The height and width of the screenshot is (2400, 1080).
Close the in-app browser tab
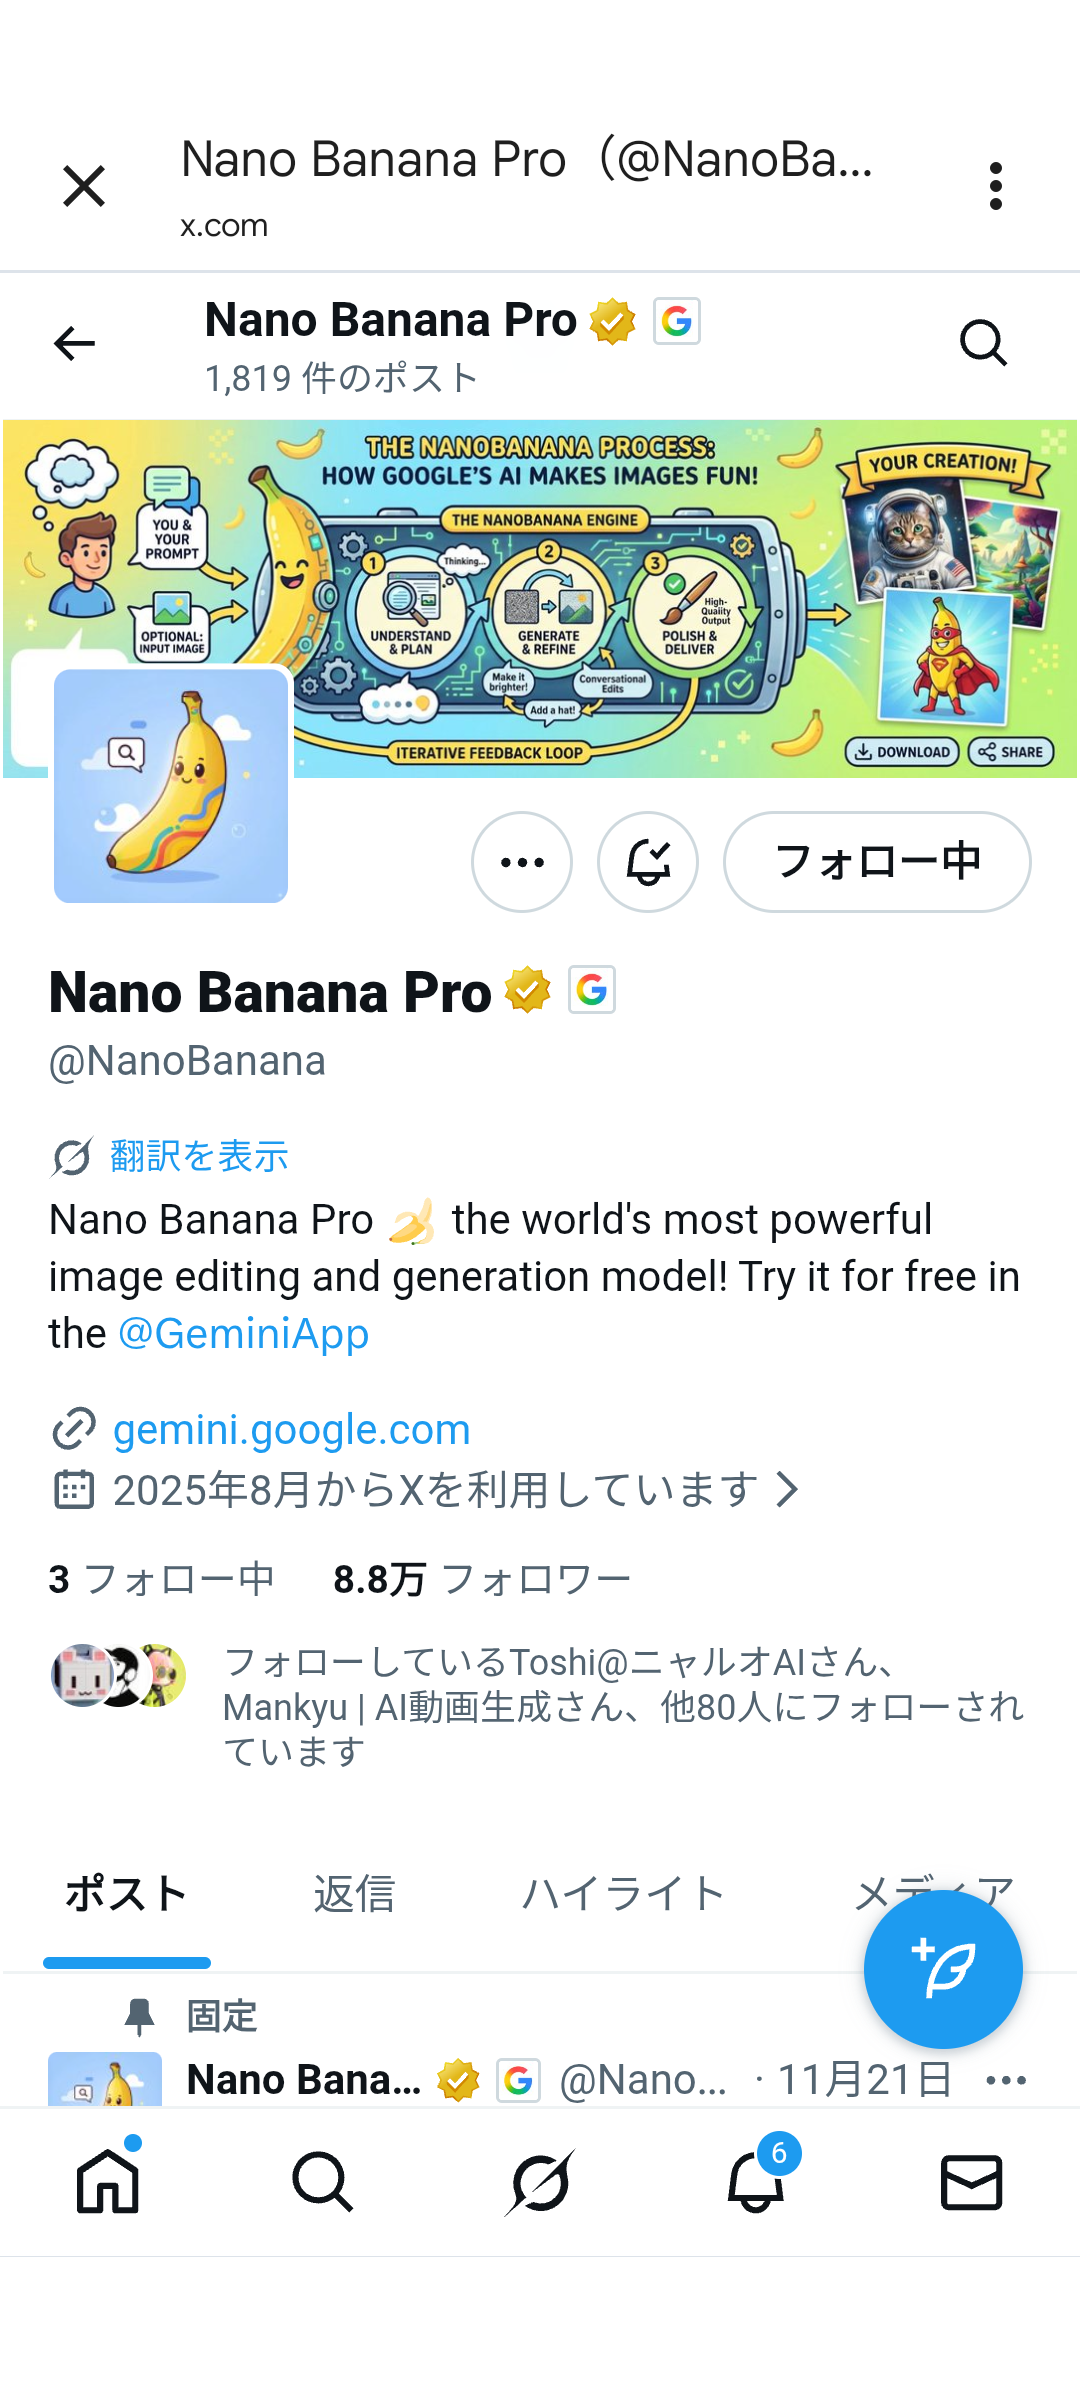(x=84, y=186)
